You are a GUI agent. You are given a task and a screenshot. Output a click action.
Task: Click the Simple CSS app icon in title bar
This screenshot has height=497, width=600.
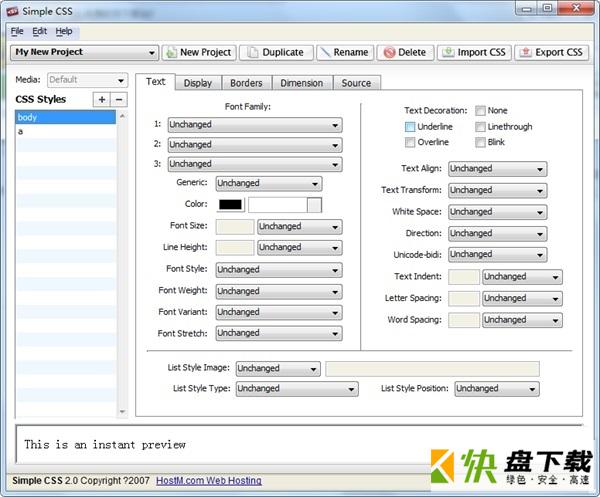(12, 11)
